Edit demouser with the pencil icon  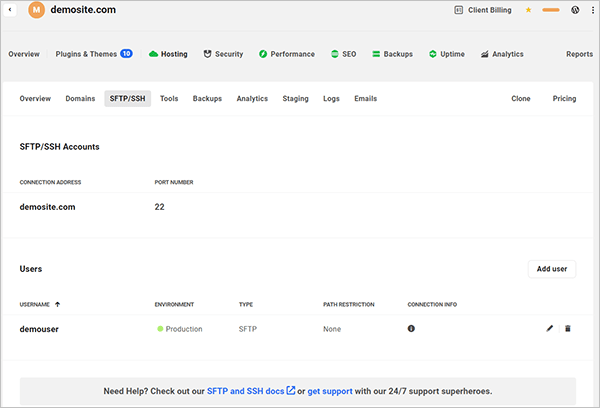(x=549, y=328)
